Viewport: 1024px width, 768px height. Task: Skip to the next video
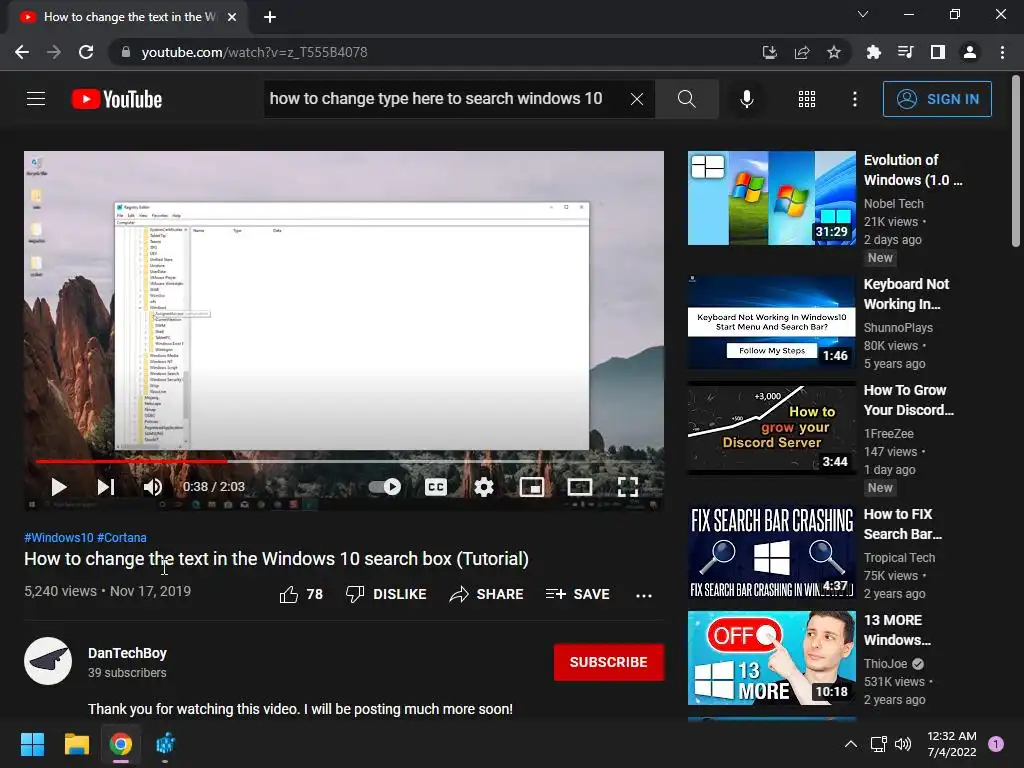pos(106,487)
